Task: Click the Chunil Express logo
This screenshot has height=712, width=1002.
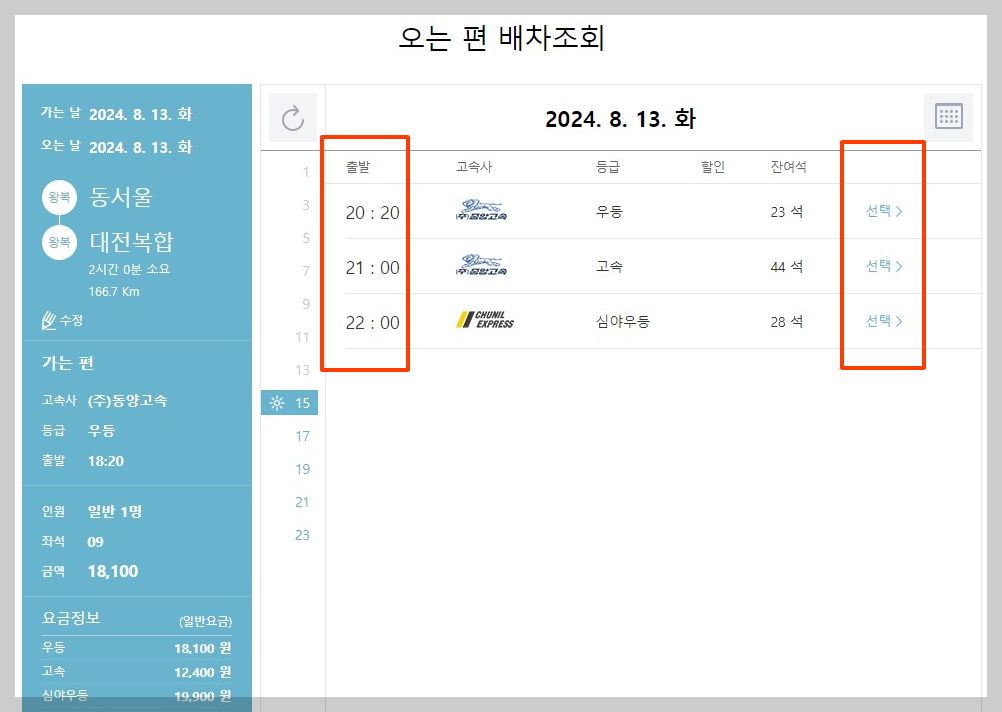Action: [x=485, y=320]
